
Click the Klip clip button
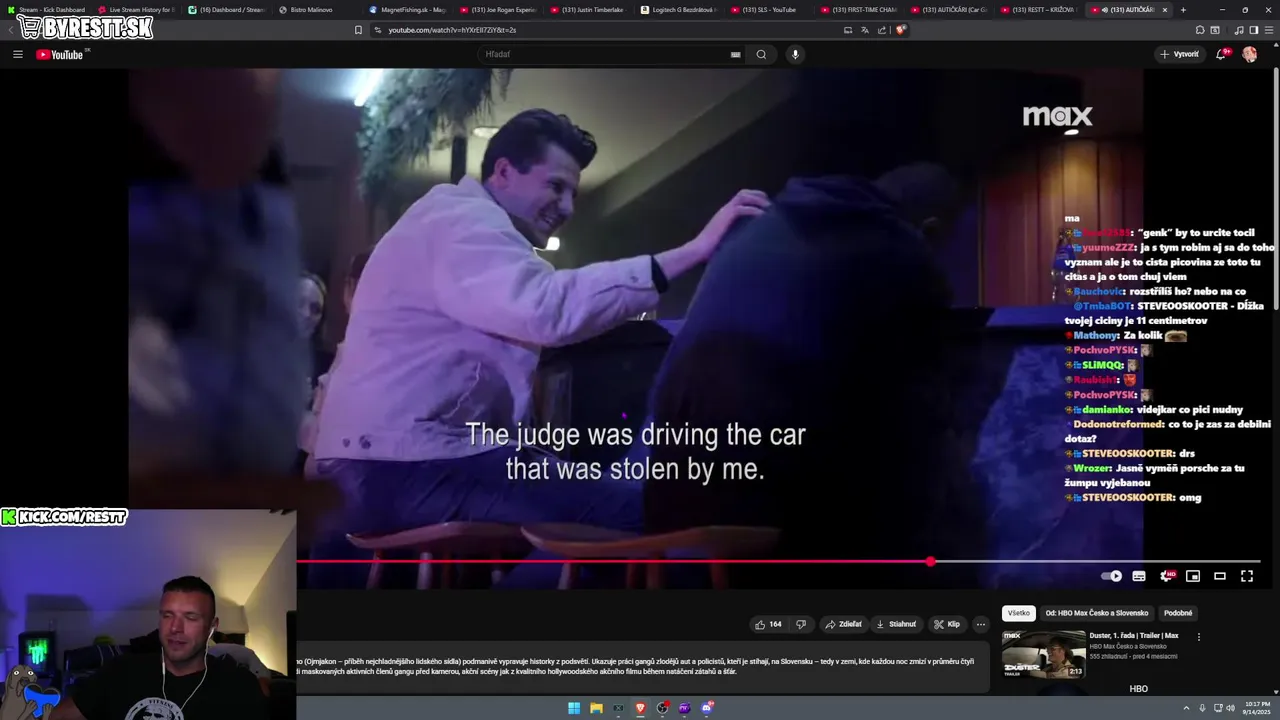tap(947, 624)
